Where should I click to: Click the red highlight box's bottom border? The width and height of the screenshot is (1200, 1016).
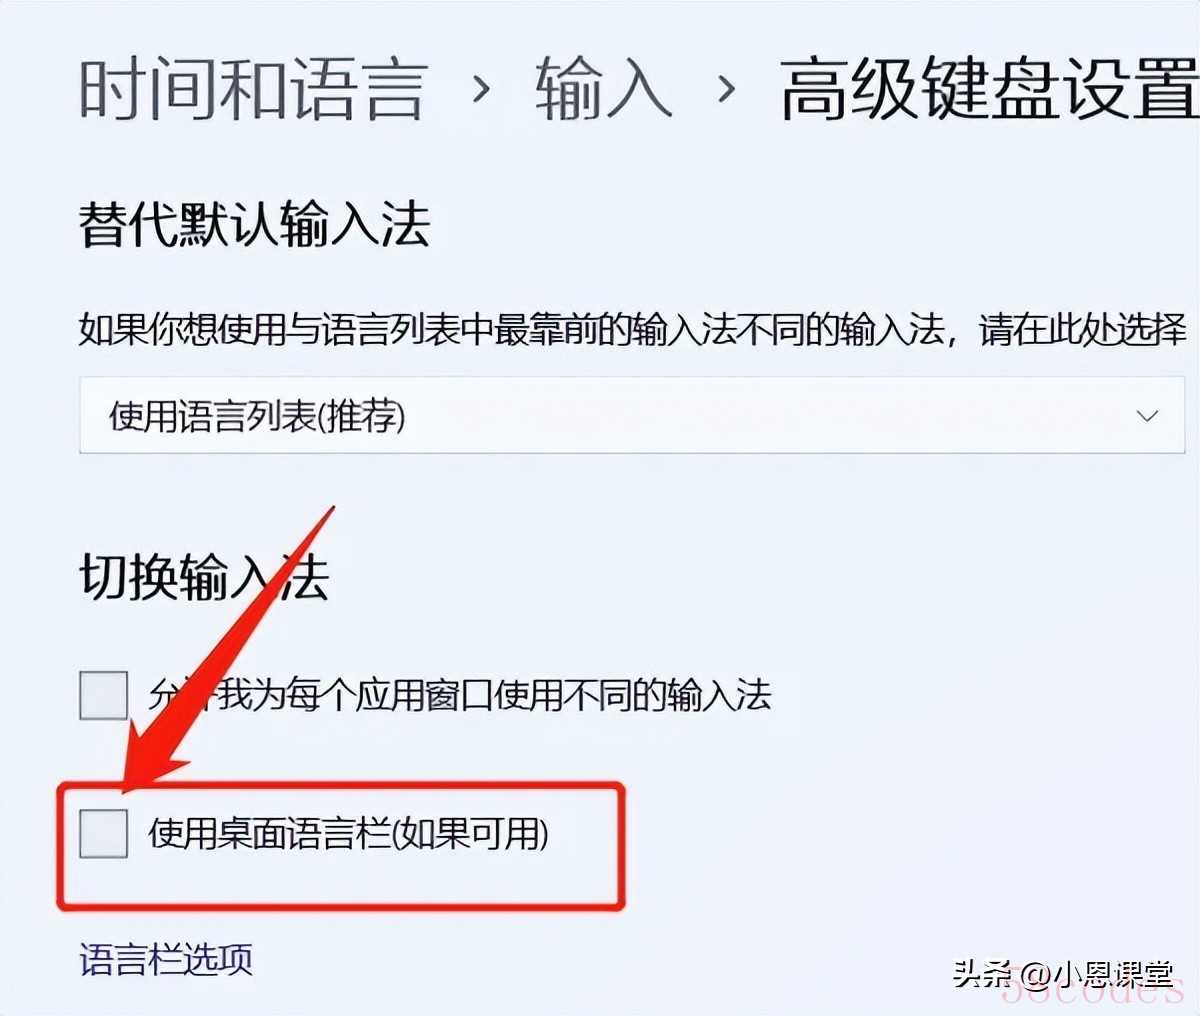pyautogui.click(x=341, y=907)
